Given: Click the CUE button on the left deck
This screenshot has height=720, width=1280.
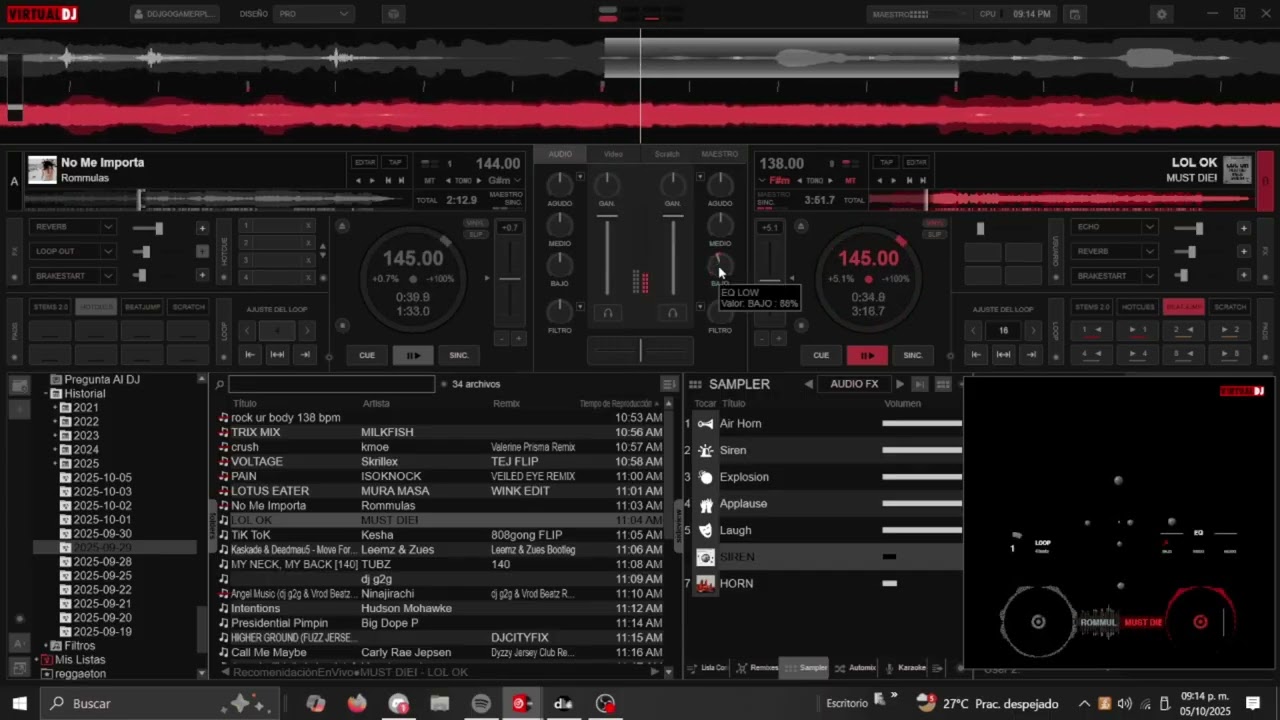Looking at the screenshot, I should 367,355.
